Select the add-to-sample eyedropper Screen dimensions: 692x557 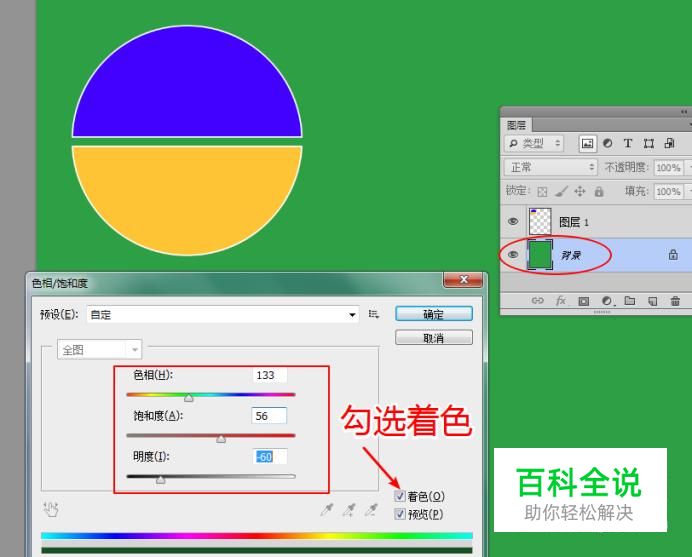(349, 510)
